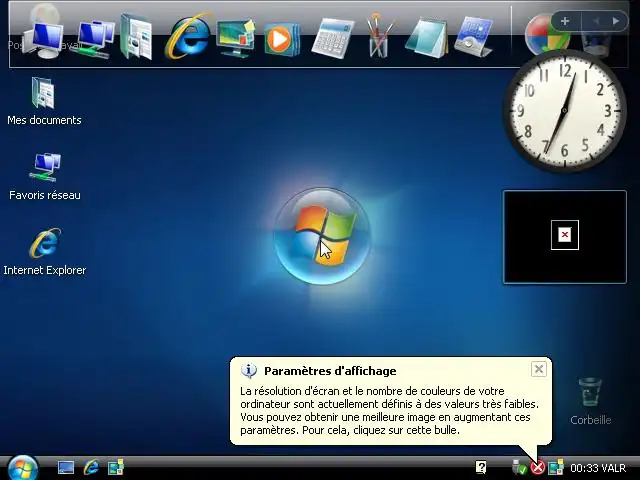Close the Paramètres d'affichage balloon
This screenshot has height=480, width=640.
[x=539, y=369]
